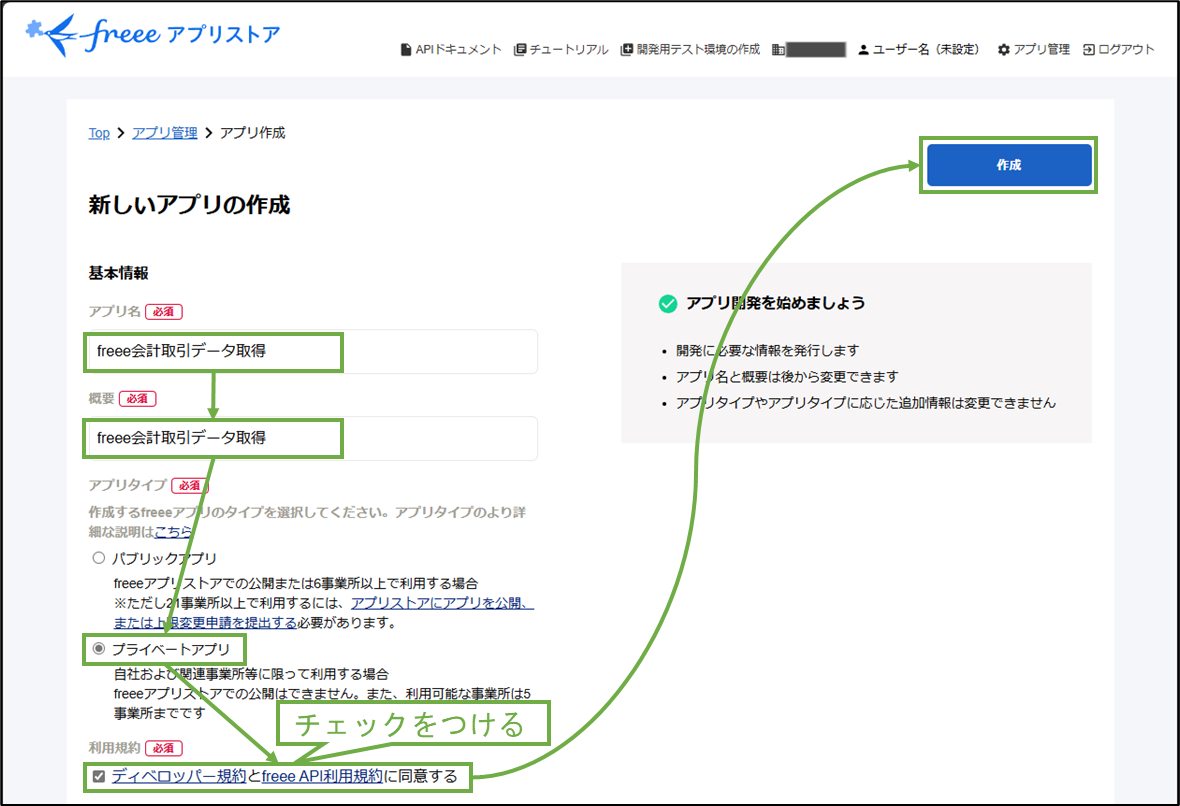Click the document icon beside APIドキュメント
1180x806 pixels.
pos(405,48)
